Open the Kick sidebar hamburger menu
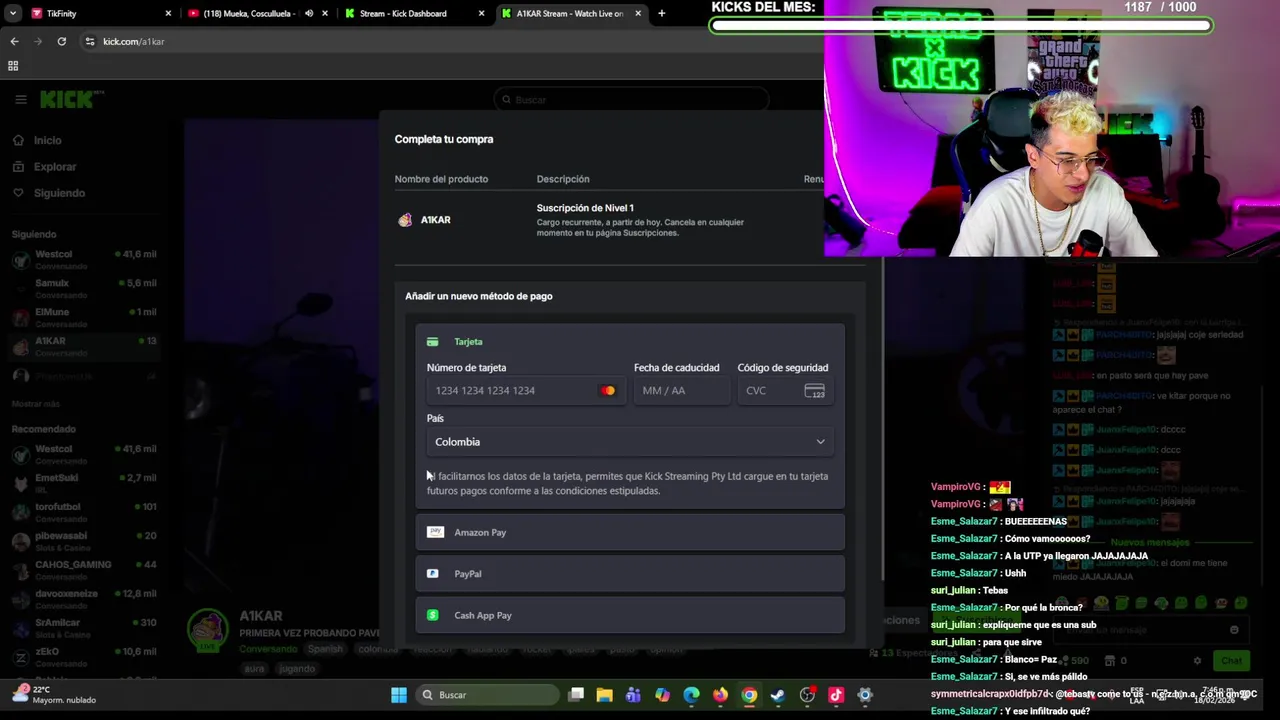 pos(20,99)
